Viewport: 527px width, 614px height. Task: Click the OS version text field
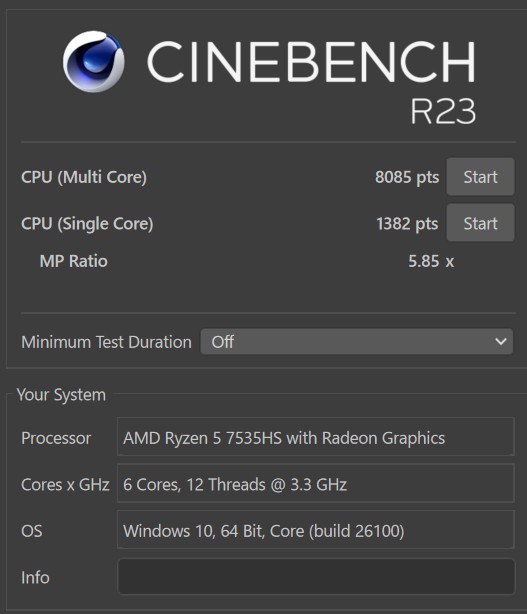316,530
